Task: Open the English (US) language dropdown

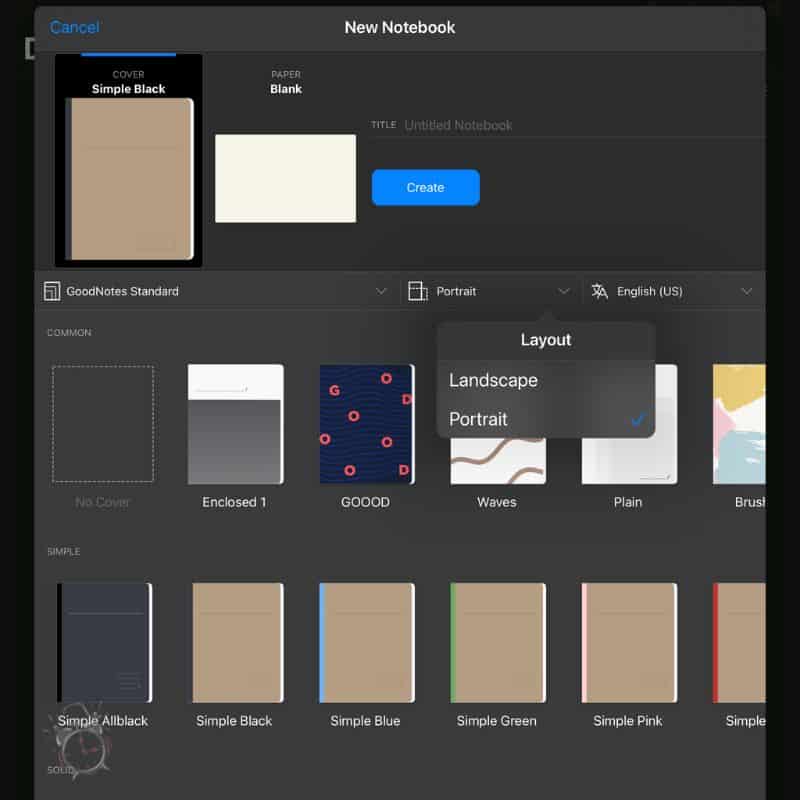Action: 672,291
